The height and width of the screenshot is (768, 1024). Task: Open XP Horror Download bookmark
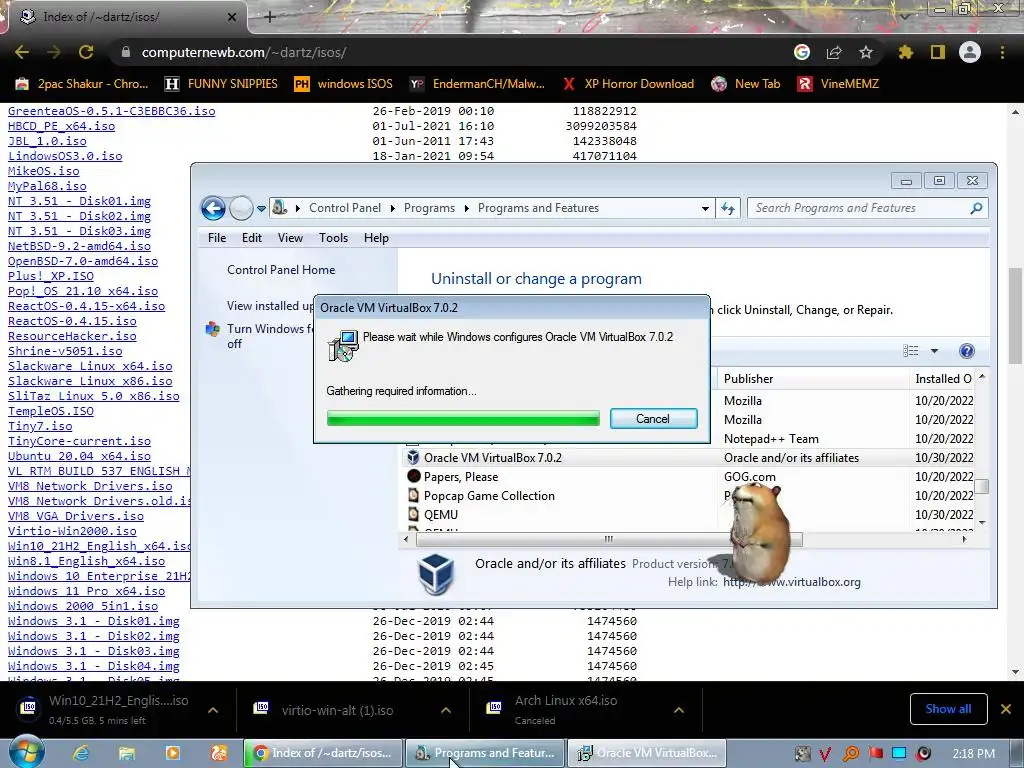pos(628,84)
